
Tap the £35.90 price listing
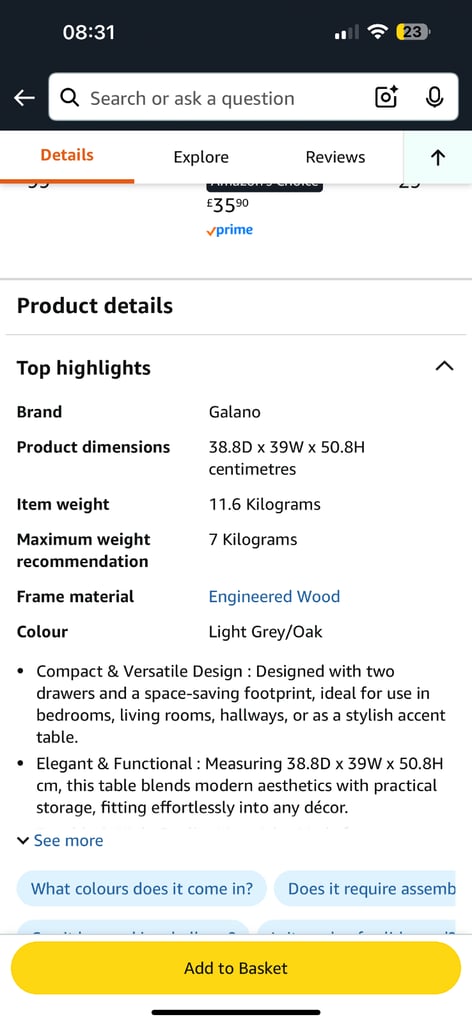coord(227,205)
